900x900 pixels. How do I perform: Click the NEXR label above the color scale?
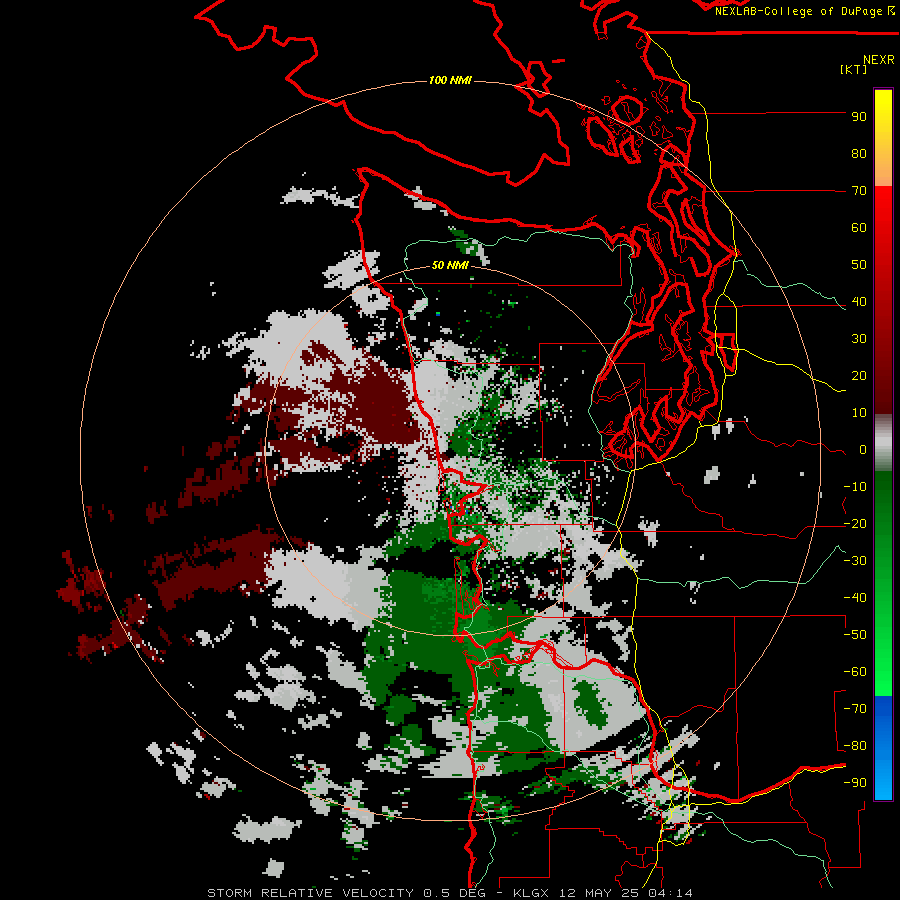point(879,60)
